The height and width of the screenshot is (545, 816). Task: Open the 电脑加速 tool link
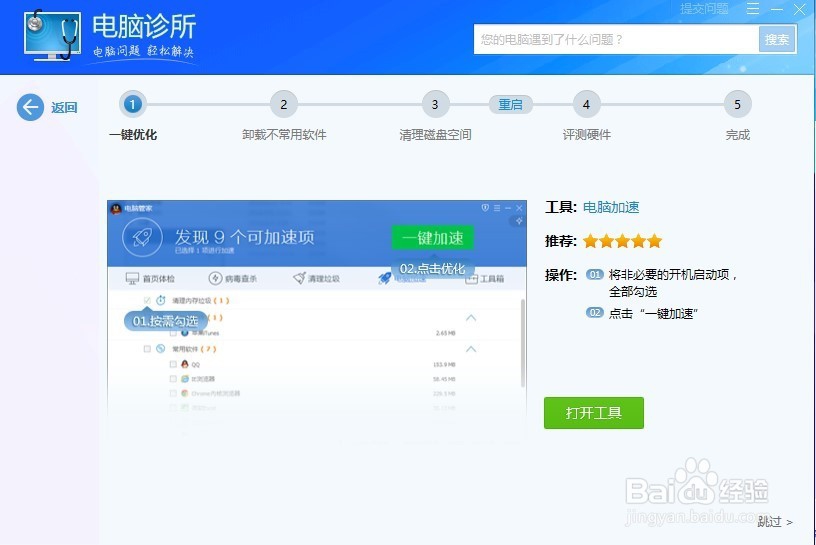tap(611, 207)
